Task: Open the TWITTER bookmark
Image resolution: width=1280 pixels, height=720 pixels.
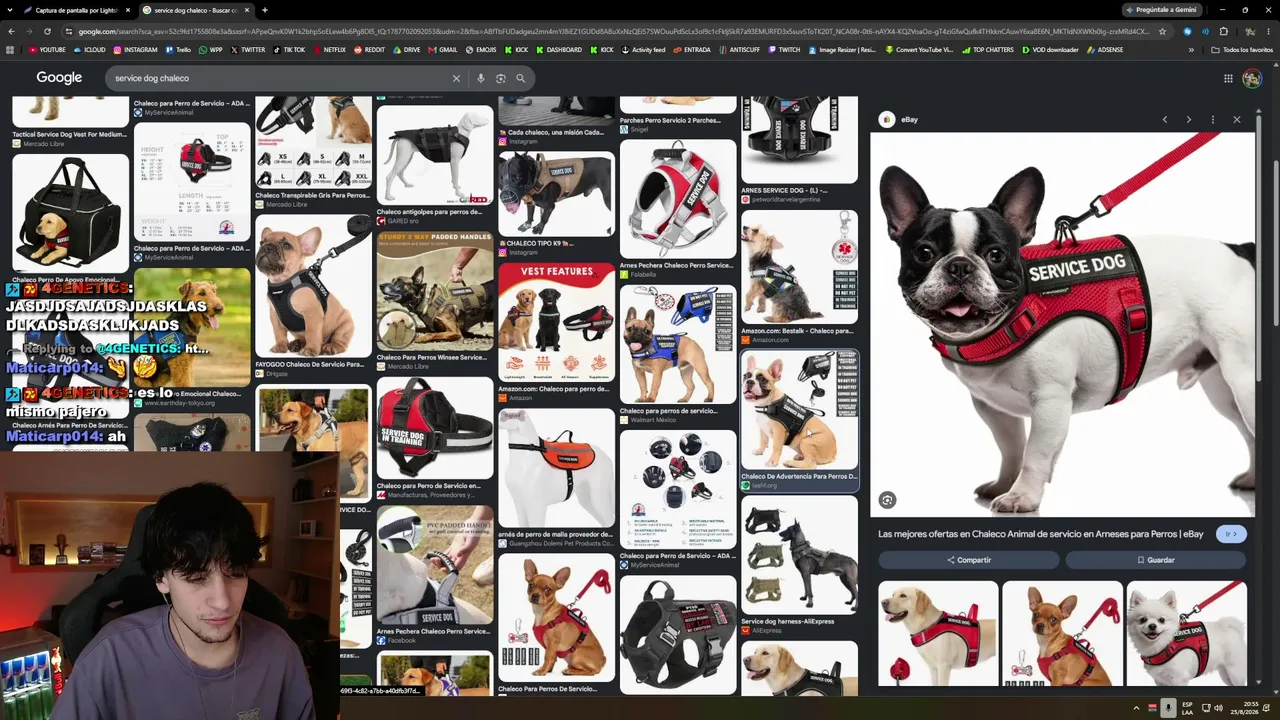Action: click(x=248, y=50)
